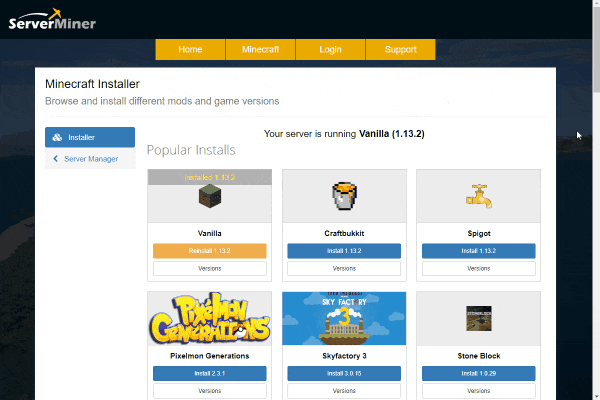The width and height of the screenshot is (600, 400).
Task: Click the Vanilla grass block icon
Action: pos(210,196)
